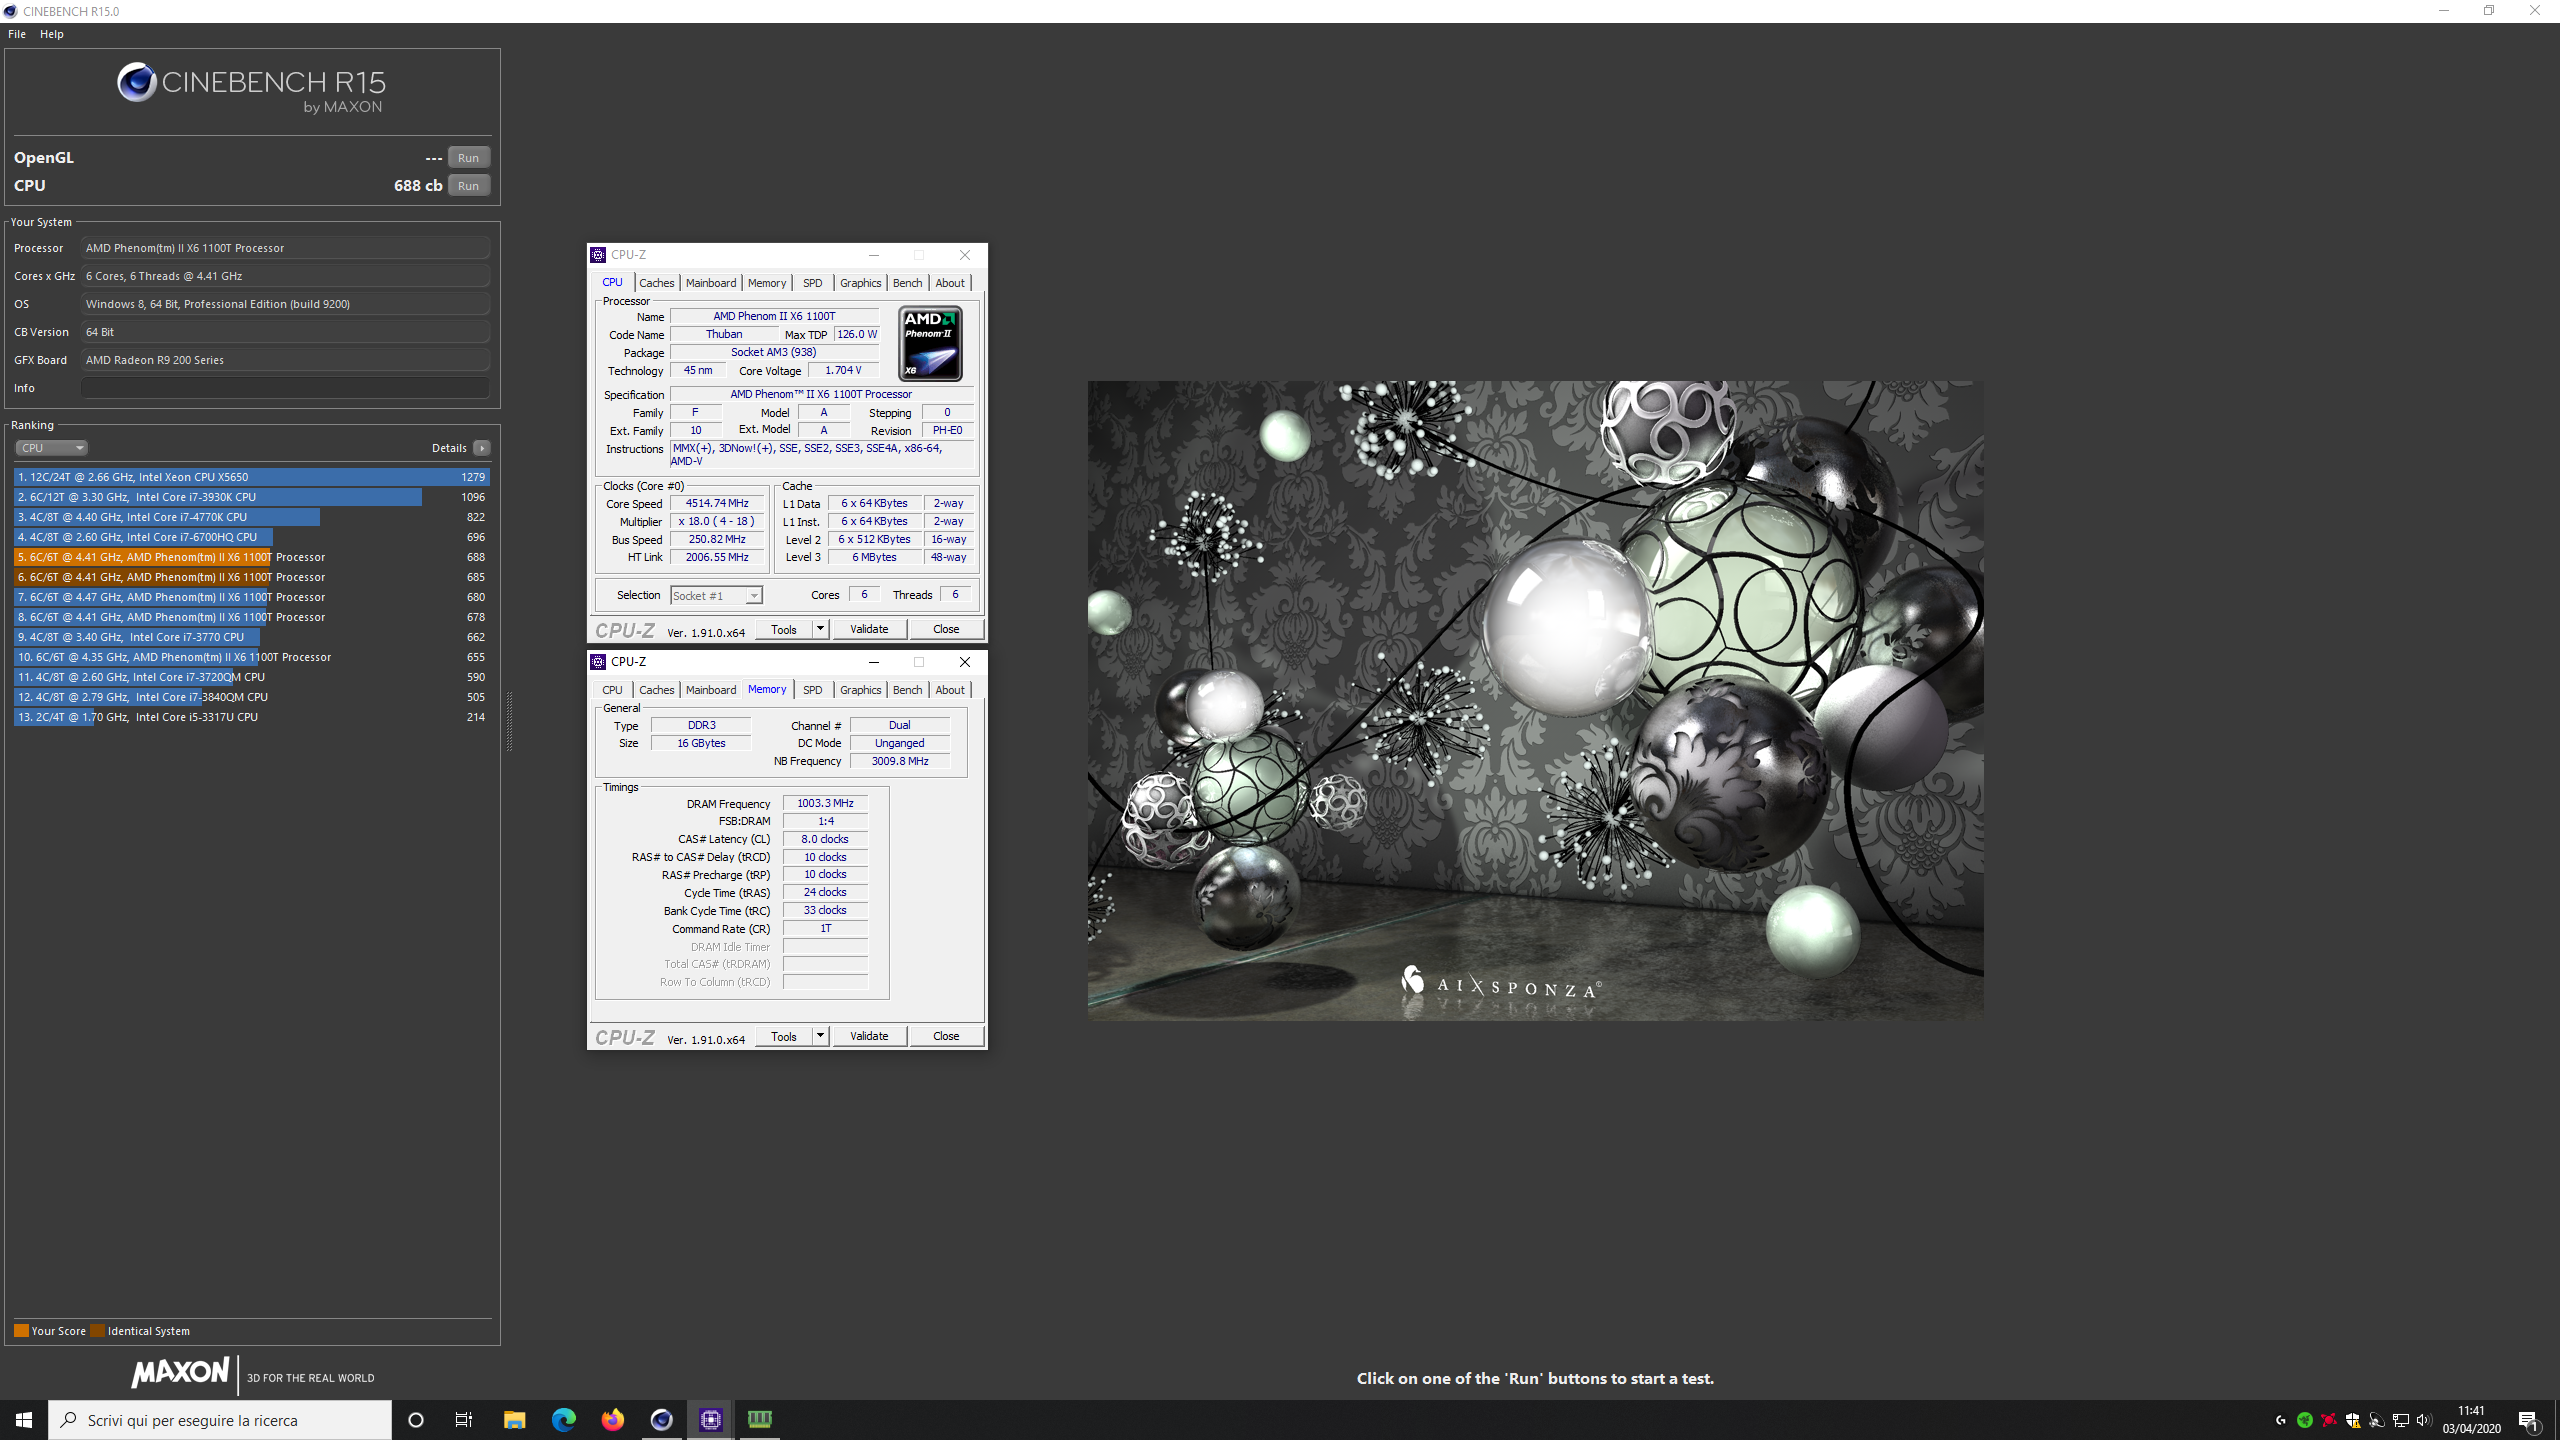Click Tools button in lower CPU-Z window
Viewport: 2560px width, 1440px height.
784,1036
